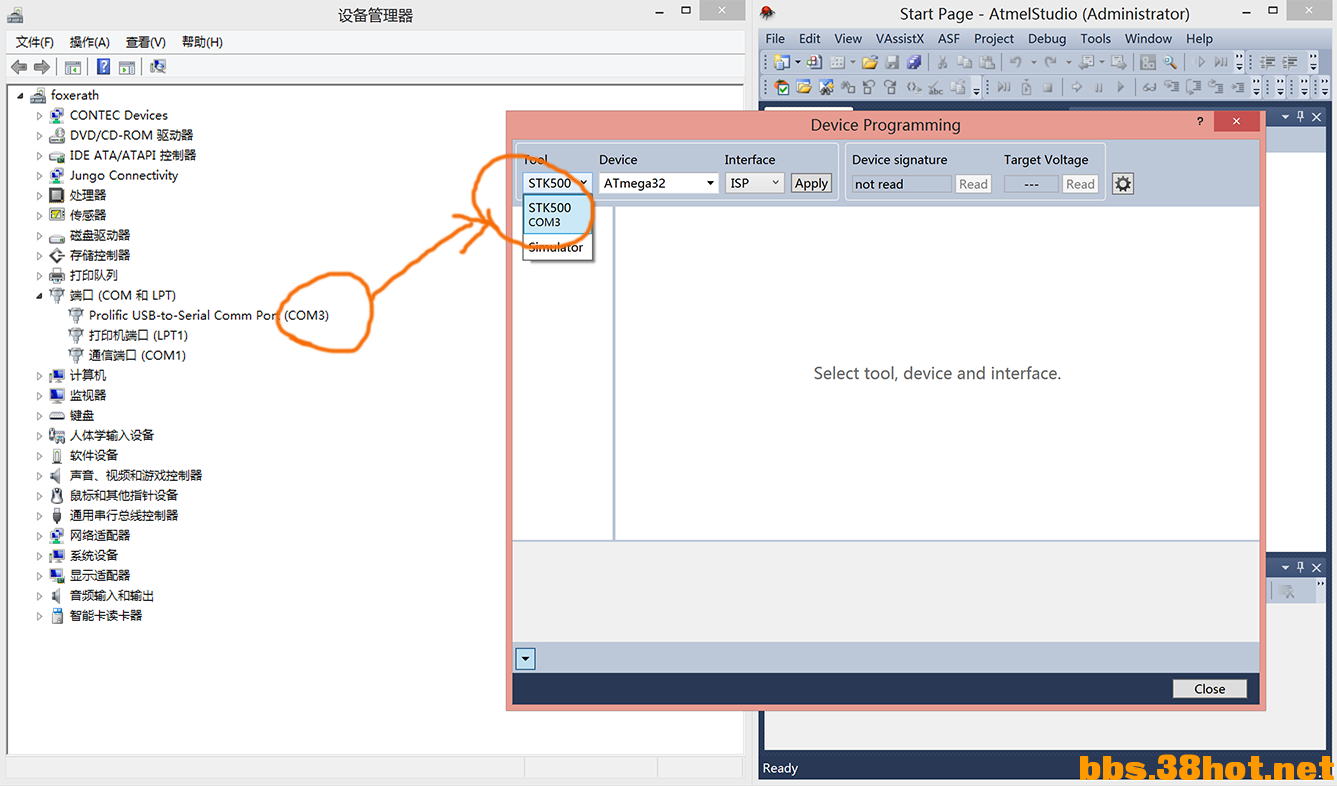Click Save floppy icon in Atmel Studio
Viewport: 1337px width, 786px height.
(892, 62)
